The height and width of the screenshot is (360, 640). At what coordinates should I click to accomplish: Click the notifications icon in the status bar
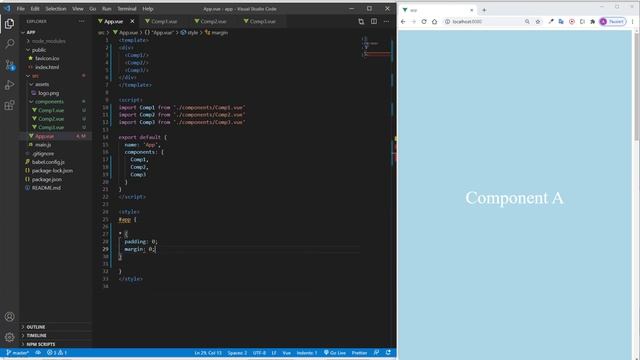[x=388, y=353]
